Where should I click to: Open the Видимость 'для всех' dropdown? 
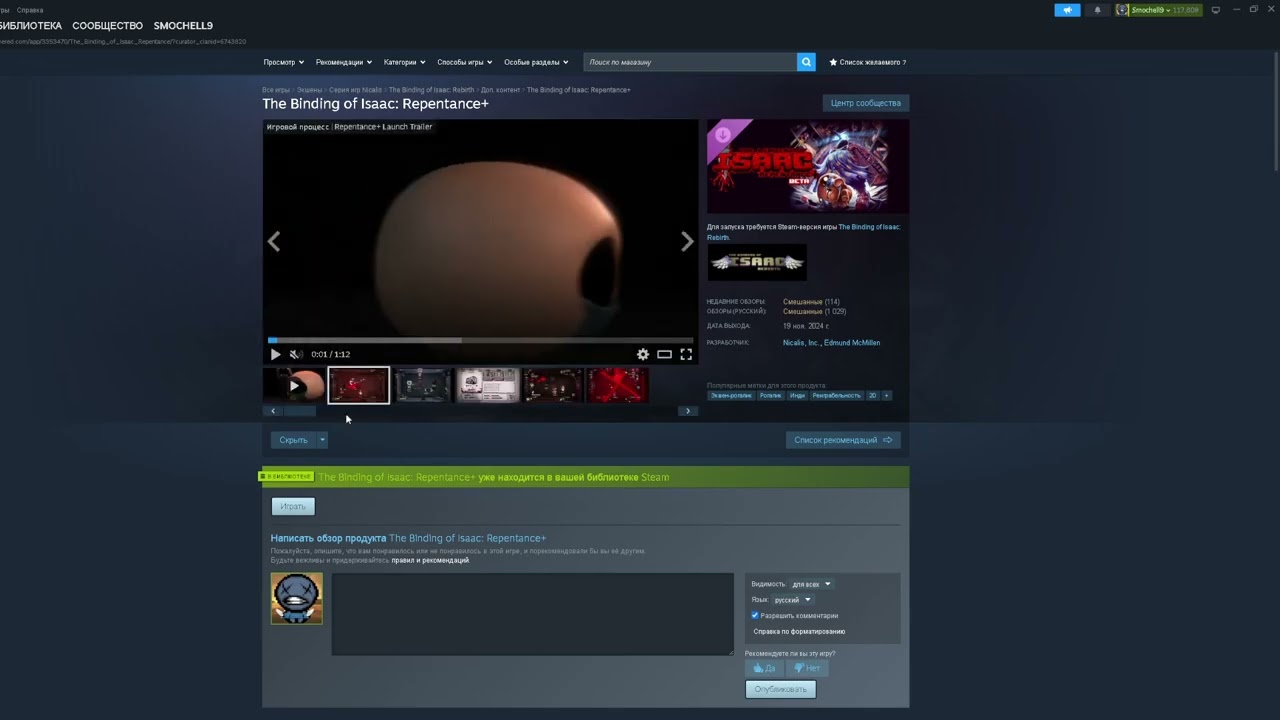click(x=811, y=584)
